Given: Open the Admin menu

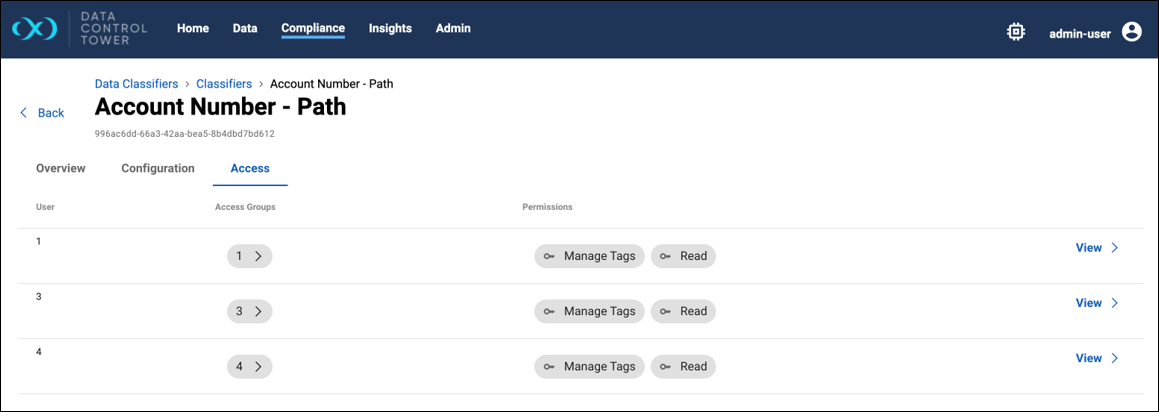Looking at the screenshot, I should pos(453,29).
